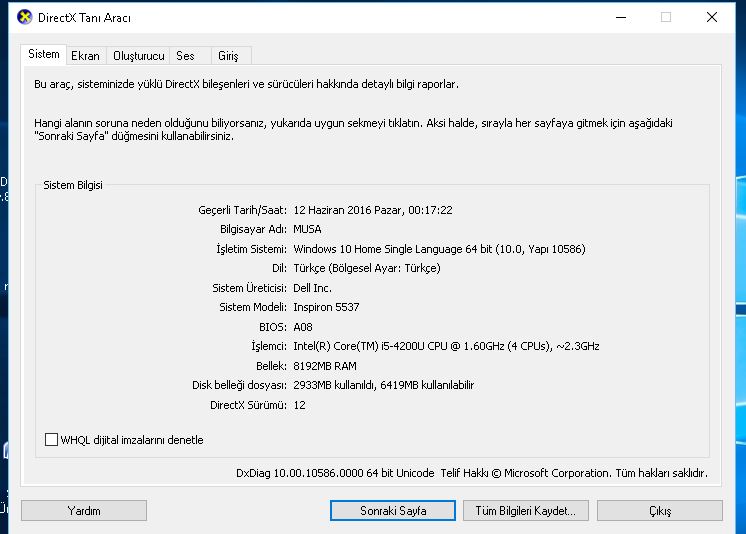The image size is (746, 534).
Task: Select the Oluşturucu tab
Action: [x=138, y=56]
